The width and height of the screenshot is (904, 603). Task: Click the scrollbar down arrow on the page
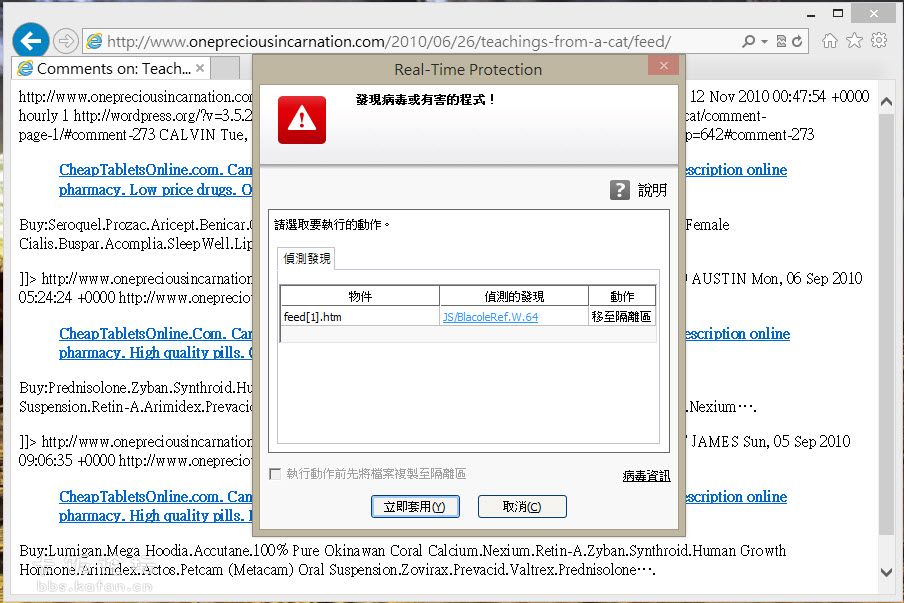pos(886,572)
